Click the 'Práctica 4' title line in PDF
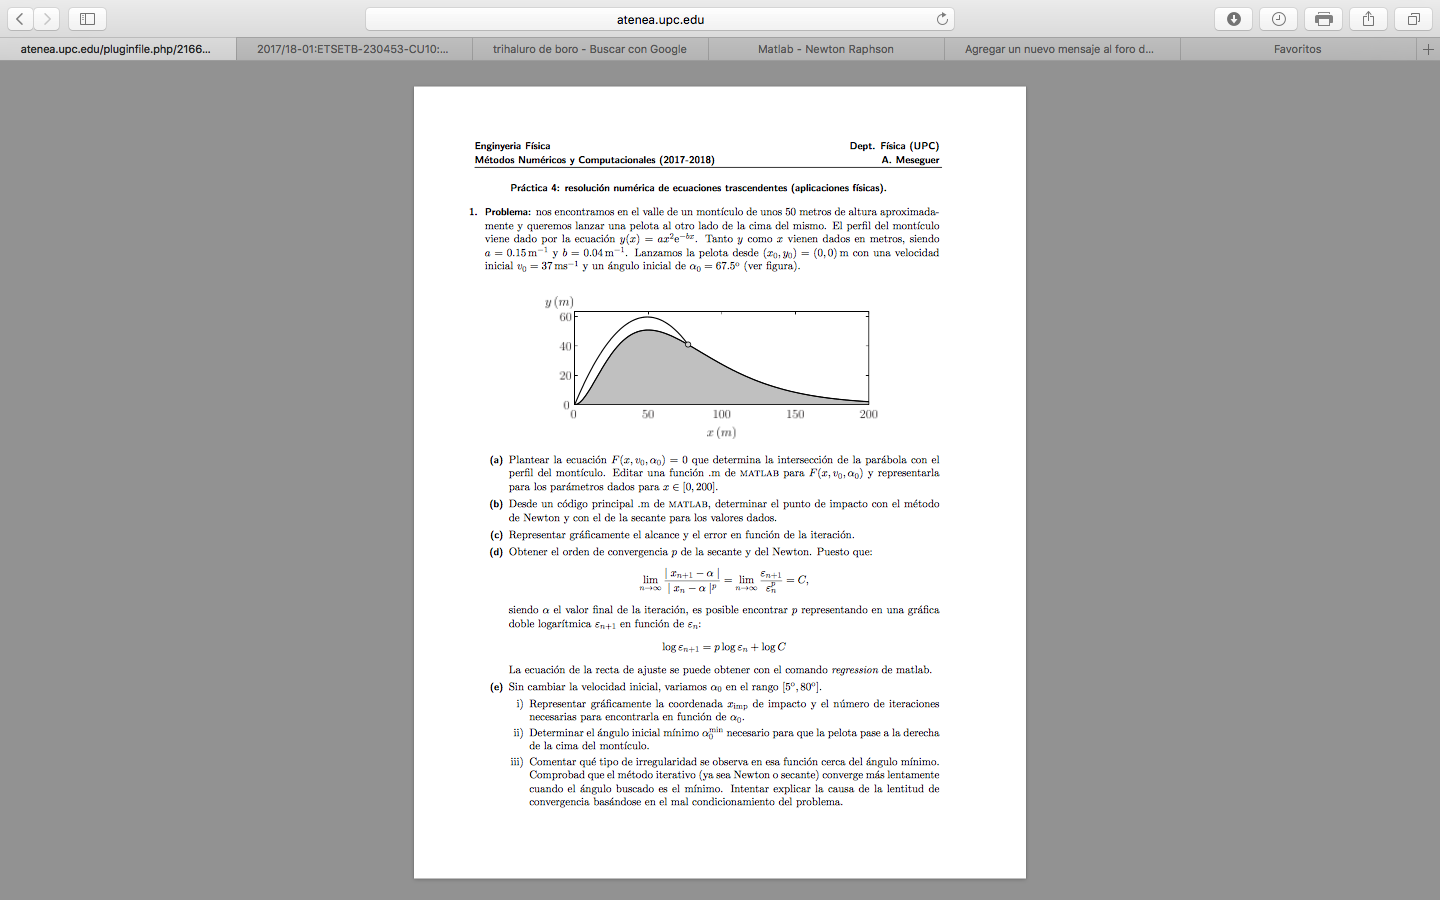1440x900 pixels. pos(698,188)
